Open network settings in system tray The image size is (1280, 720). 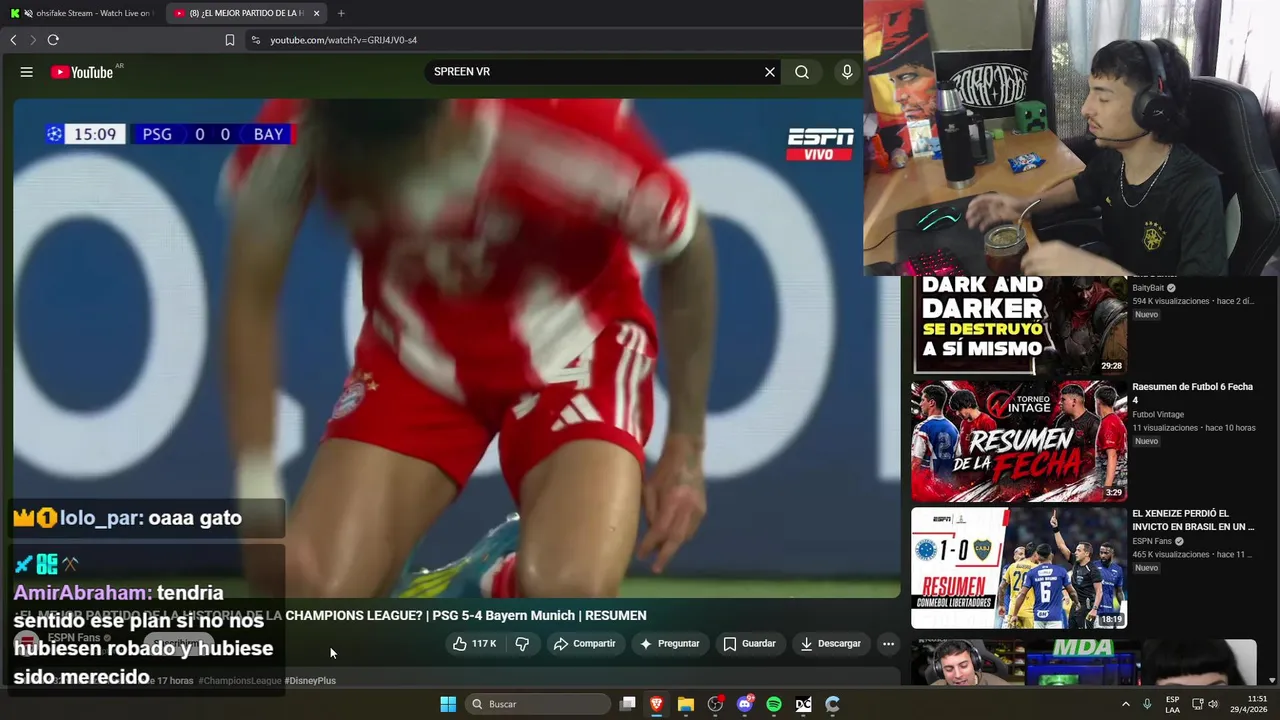tap(1198, 704)
